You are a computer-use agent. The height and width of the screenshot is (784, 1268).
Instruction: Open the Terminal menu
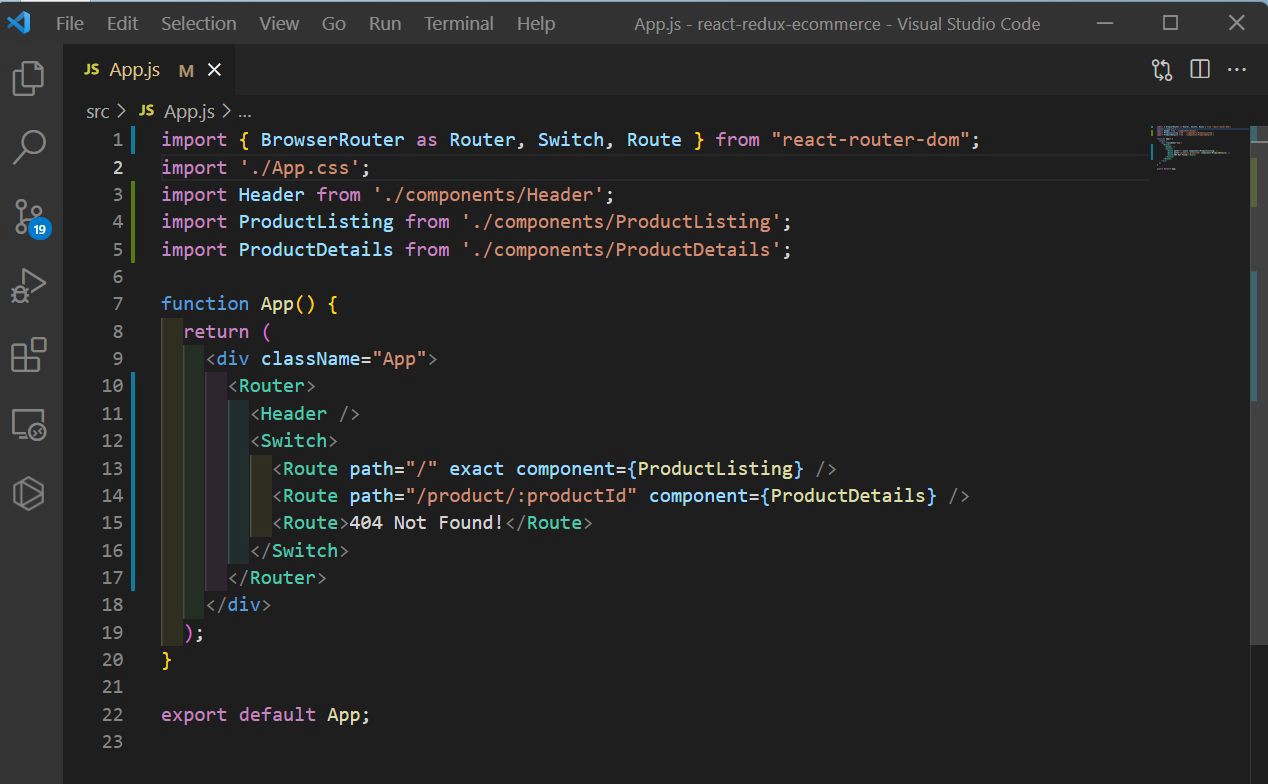tap(460, 23)
